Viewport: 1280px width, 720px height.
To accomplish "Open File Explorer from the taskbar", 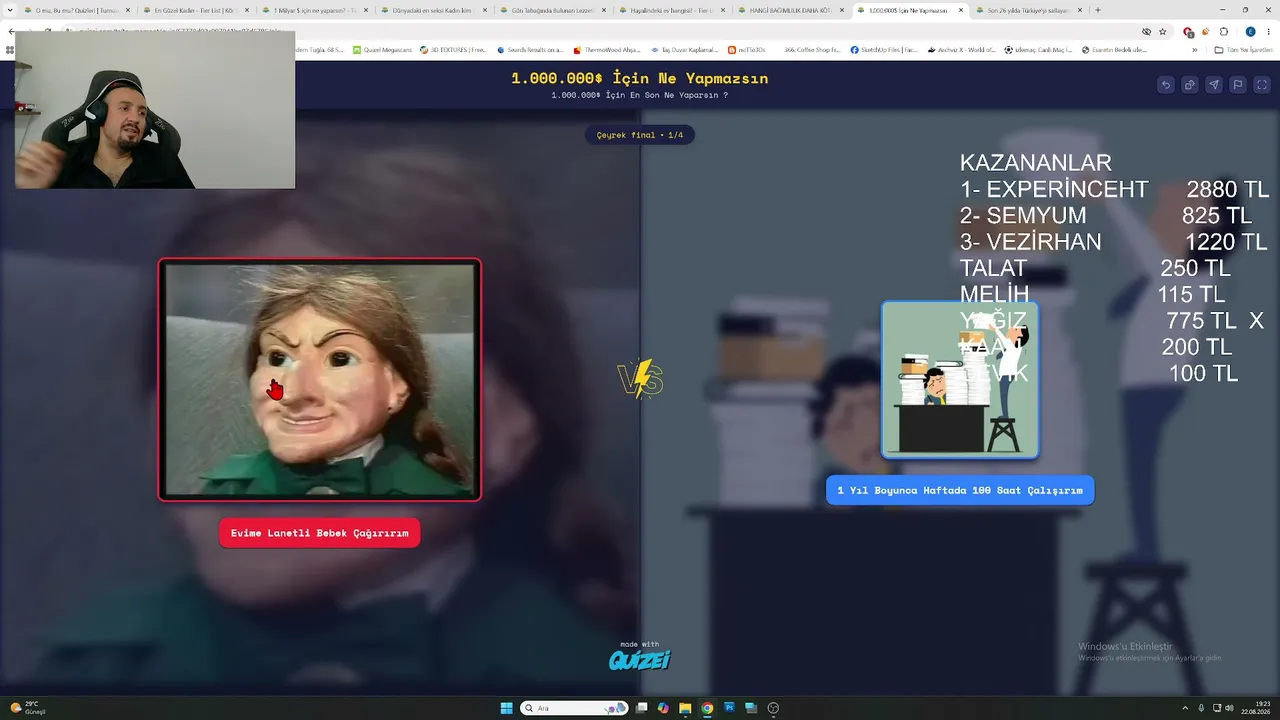I will click(685, 708).
